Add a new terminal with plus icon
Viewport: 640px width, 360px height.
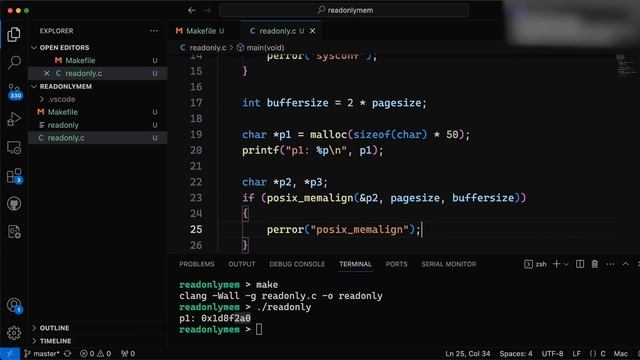[556, 264]
